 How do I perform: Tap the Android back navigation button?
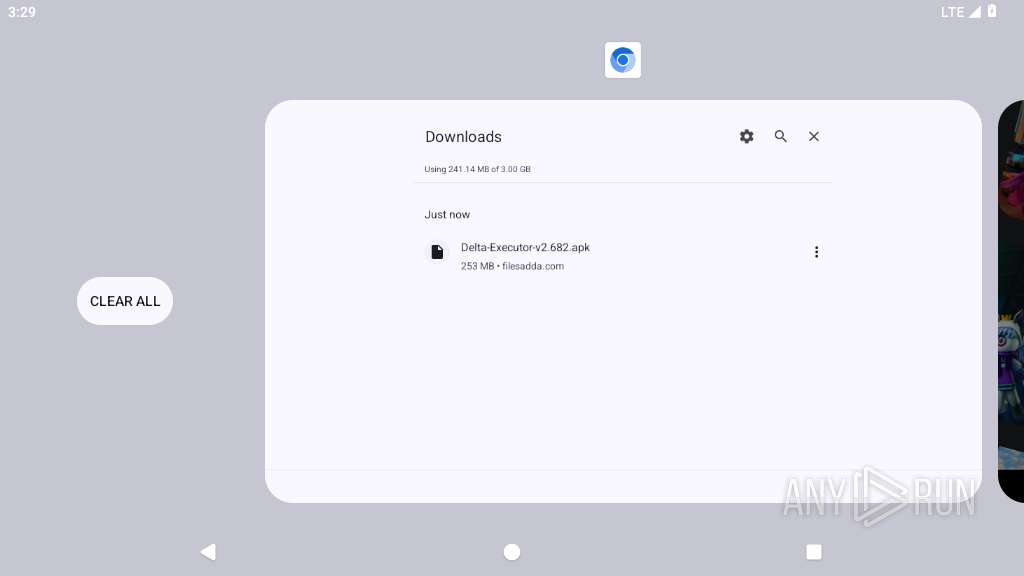coord(208,552)
